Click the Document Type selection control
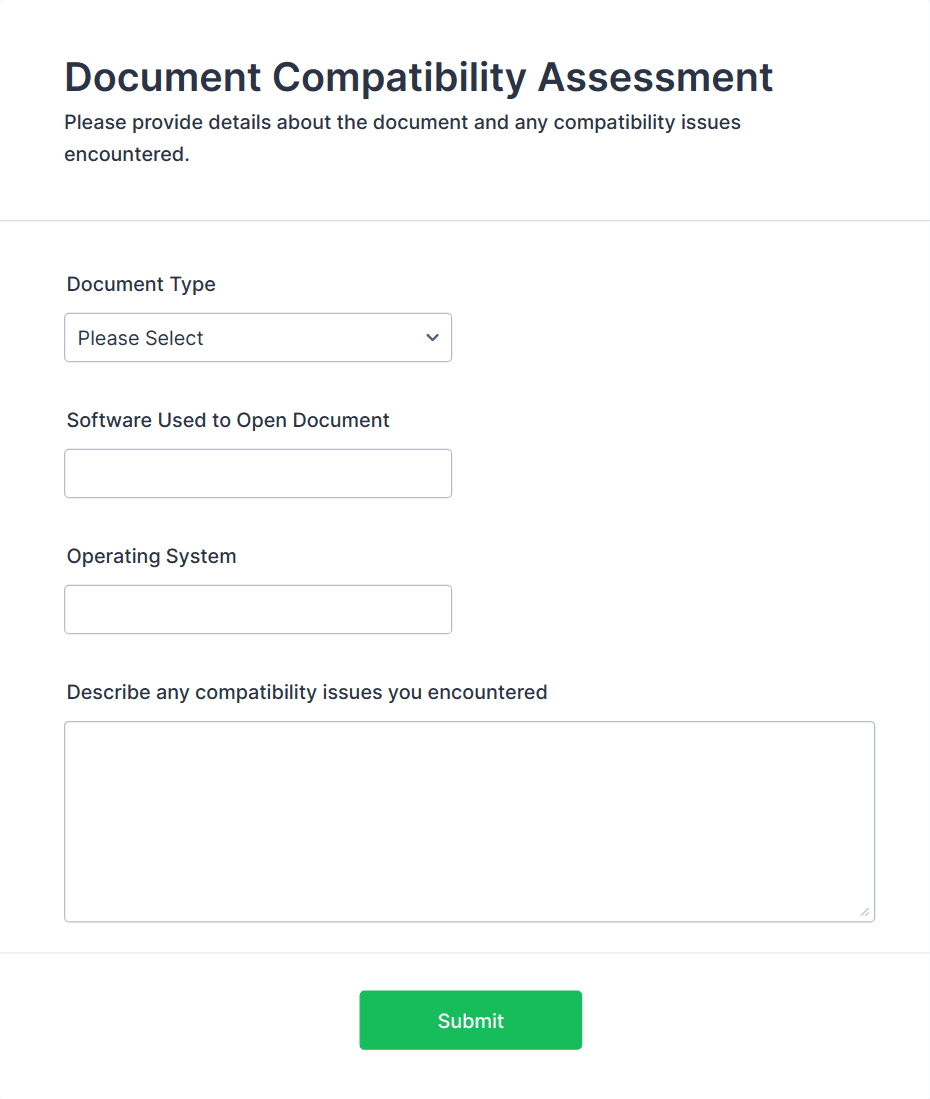This screenshot has width=930, height=1099. (258, 337)
